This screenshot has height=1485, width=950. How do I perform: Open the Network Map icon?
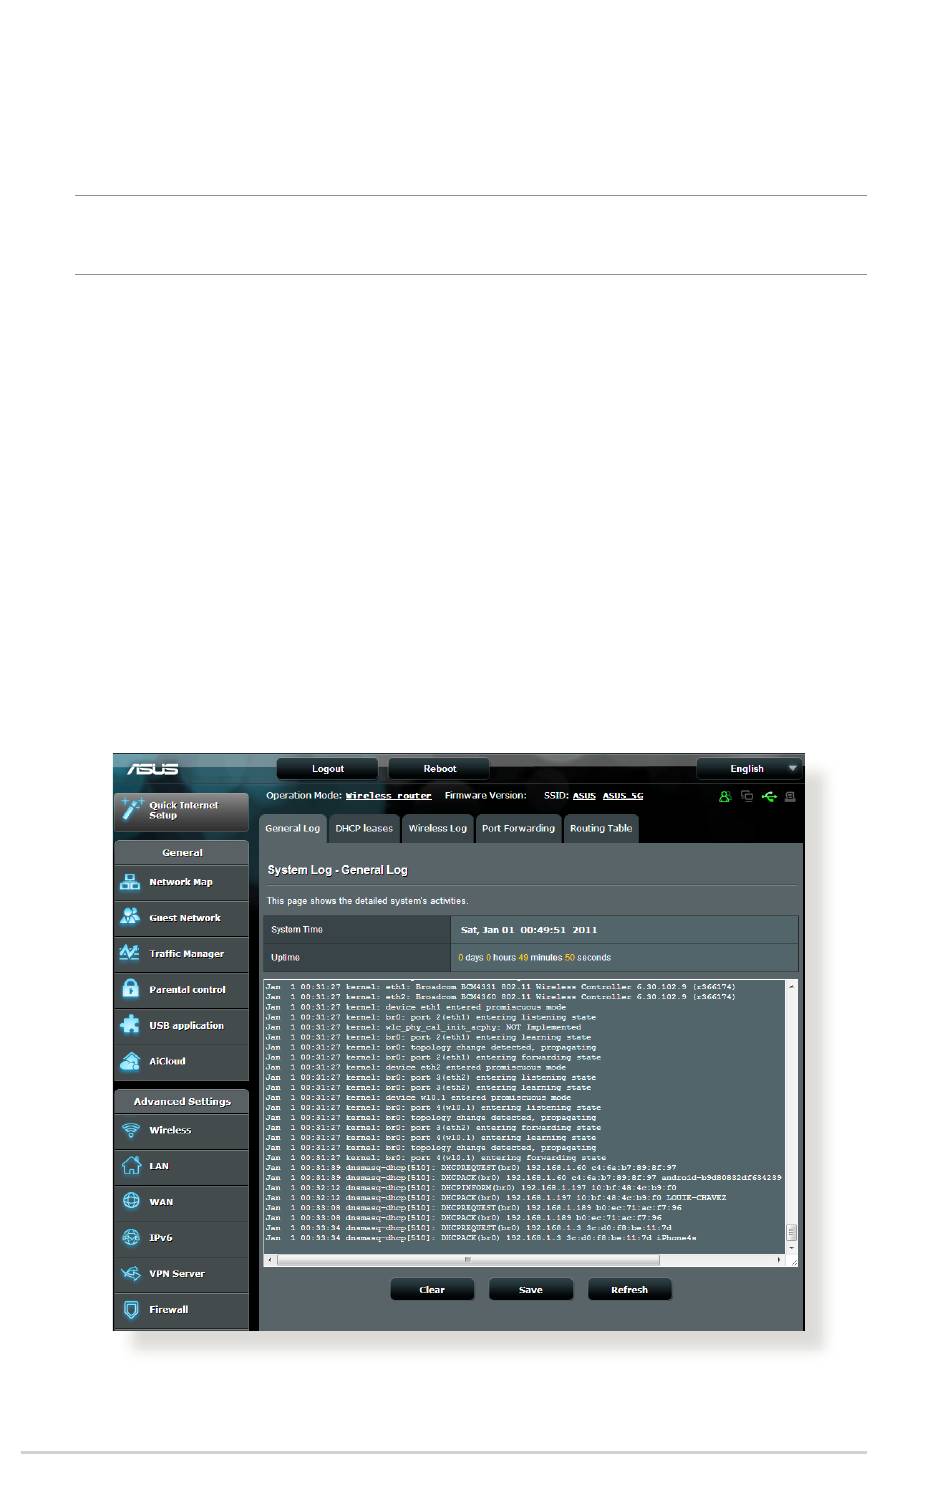130,882
